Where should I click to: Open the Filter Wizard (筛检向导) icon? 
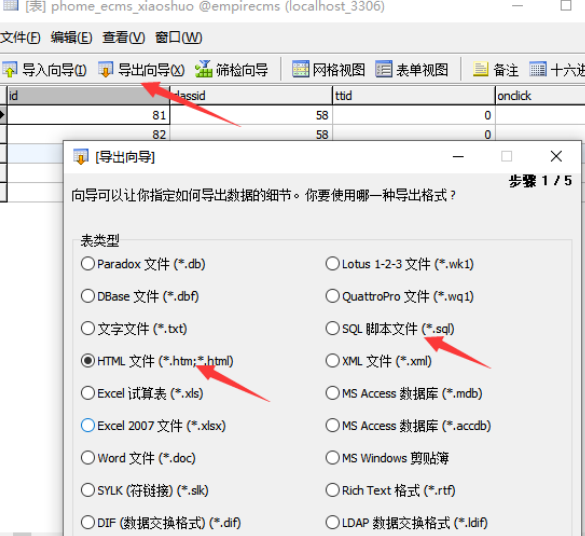[x=203, y=69]
